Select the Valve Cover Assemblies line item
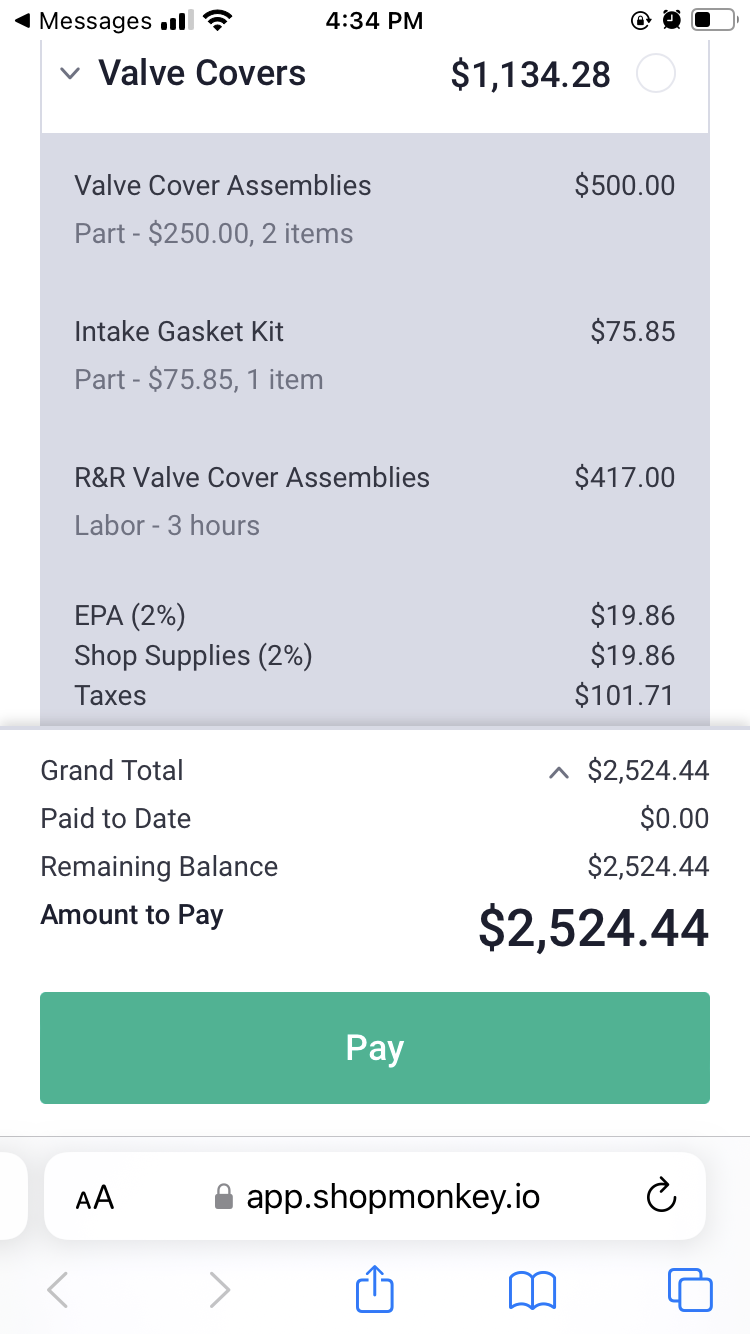Viewport: 750px width, 1334px height. click(375, 209)
